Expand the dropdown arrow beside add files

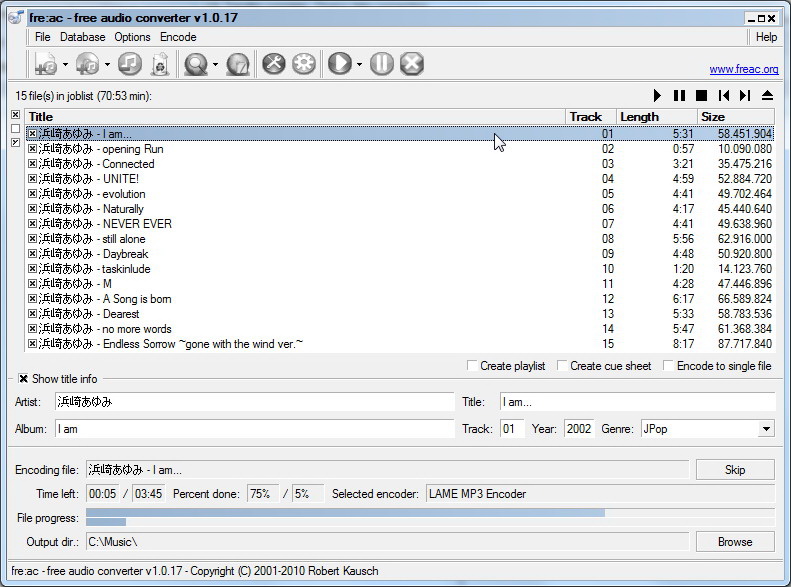pyautogui.click(x=65, y=65)
